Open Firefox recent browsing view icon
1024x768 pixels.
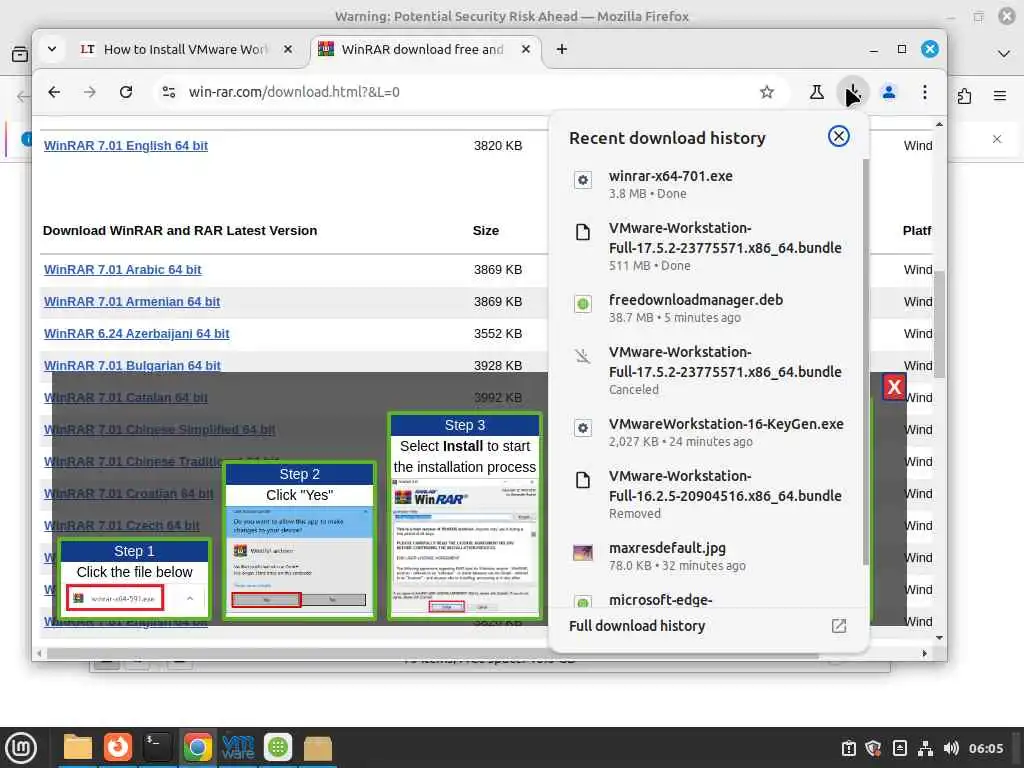(20, 54)
